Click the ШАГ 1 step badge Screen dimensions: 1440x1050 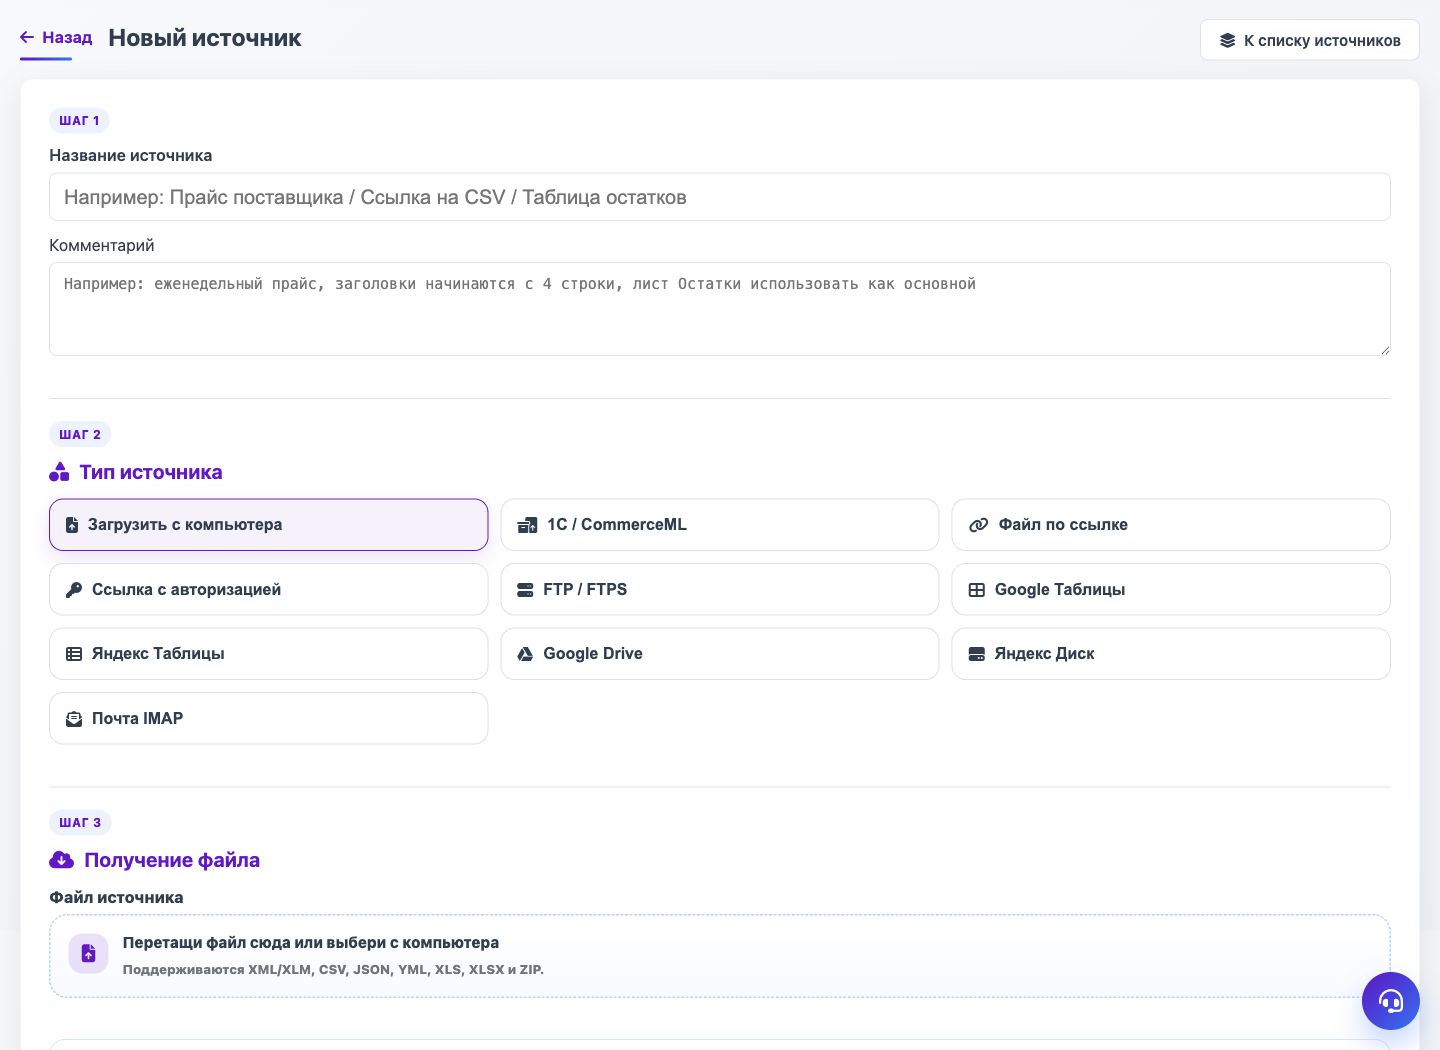79,121
